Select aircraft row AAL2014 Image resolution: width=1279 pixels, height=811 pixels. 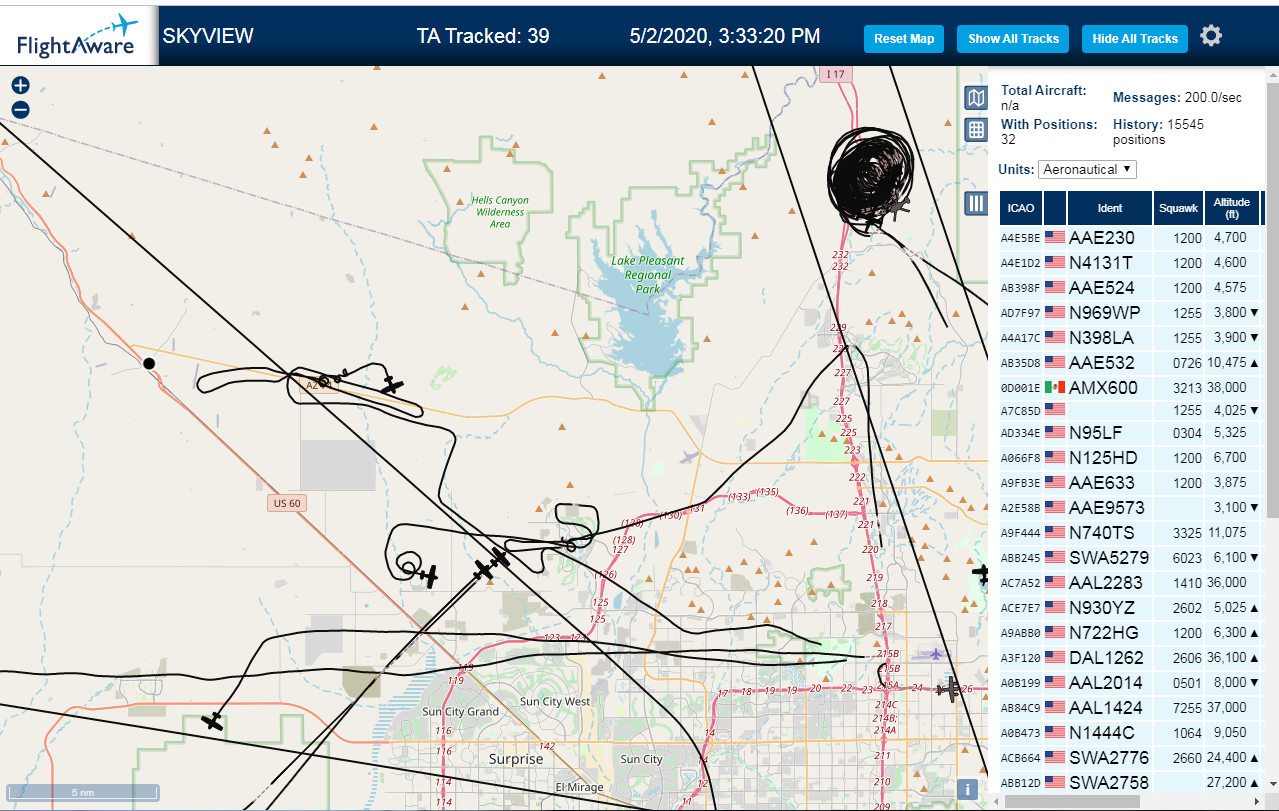[1130, 683]
